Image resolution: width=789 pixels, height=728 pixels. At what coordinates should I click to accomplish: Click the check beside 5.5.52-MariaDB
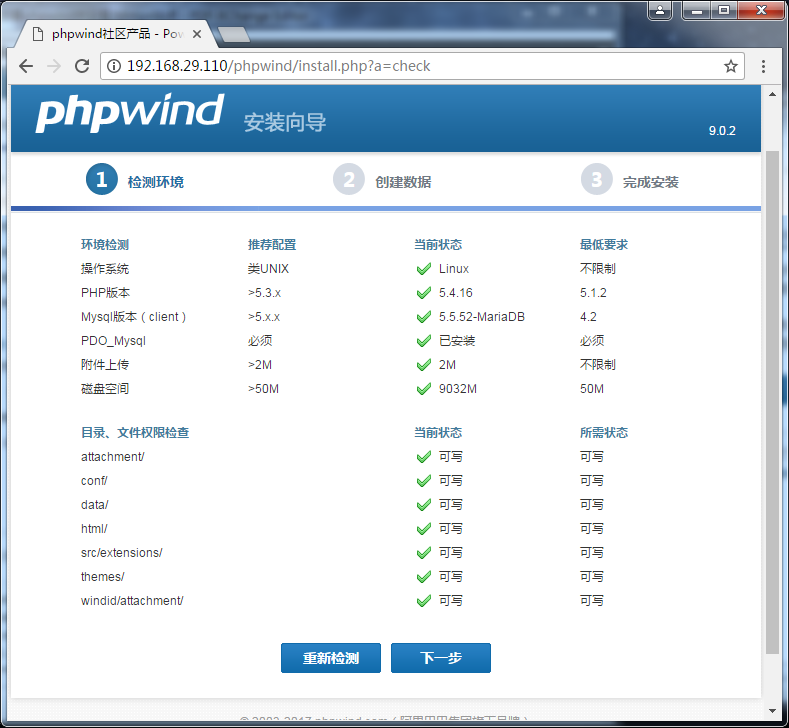pos(424,317)
